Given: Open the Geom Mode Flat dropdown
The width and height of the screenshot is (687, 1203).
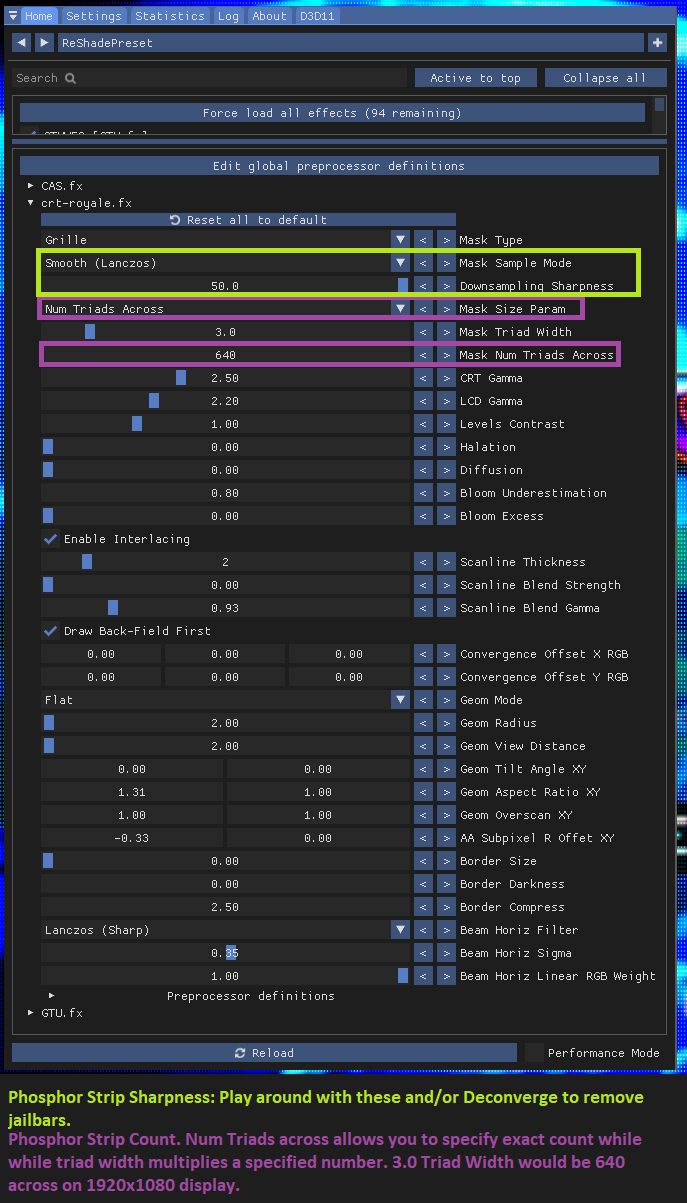Looking at the screenshot, I should tap(400, 700).
